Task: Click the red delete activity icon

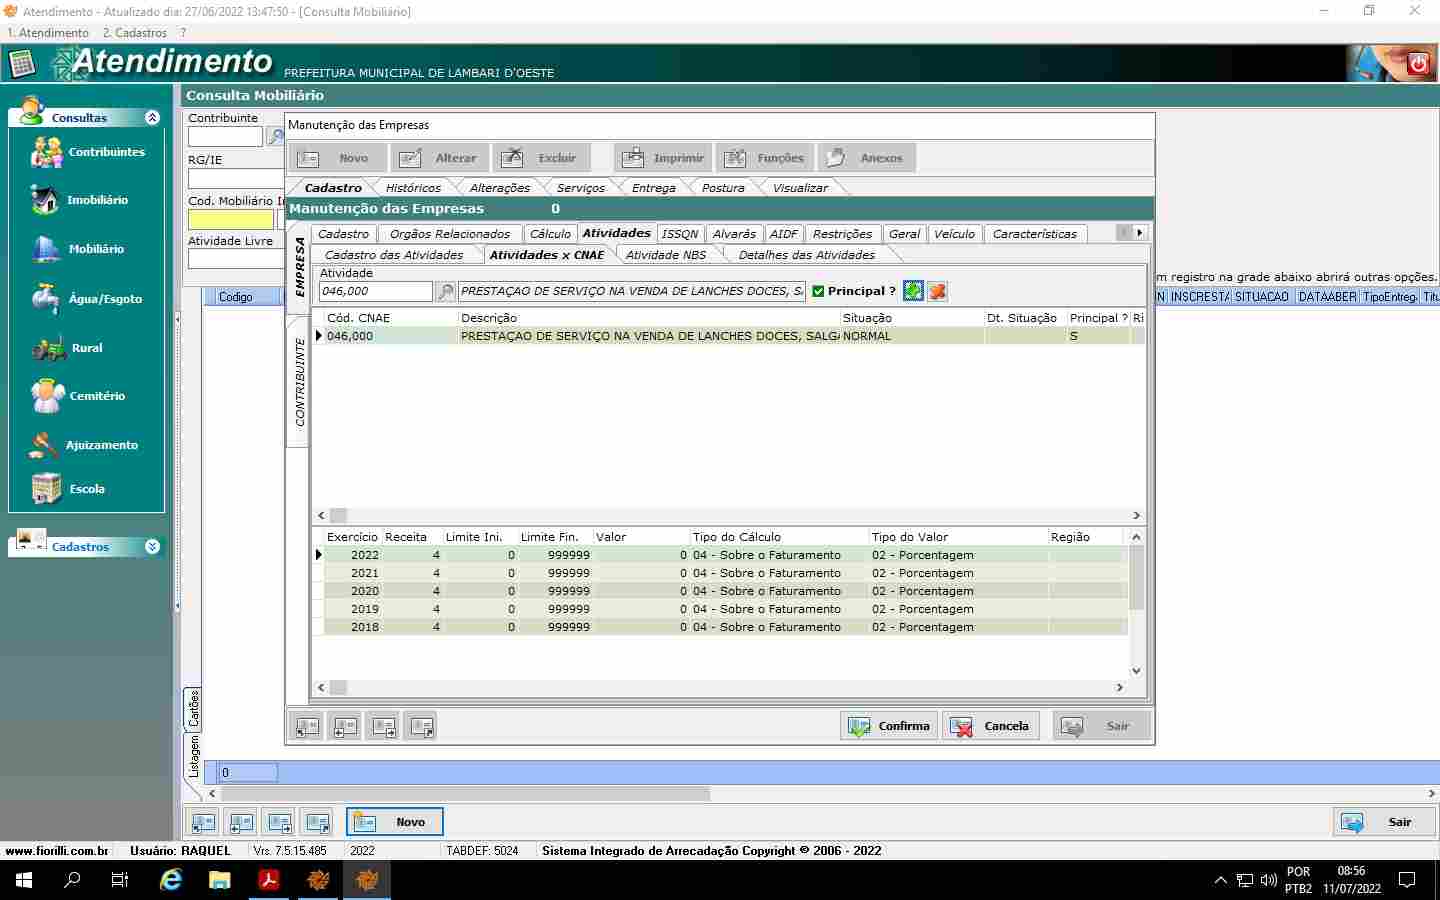Action: point(937,291)
